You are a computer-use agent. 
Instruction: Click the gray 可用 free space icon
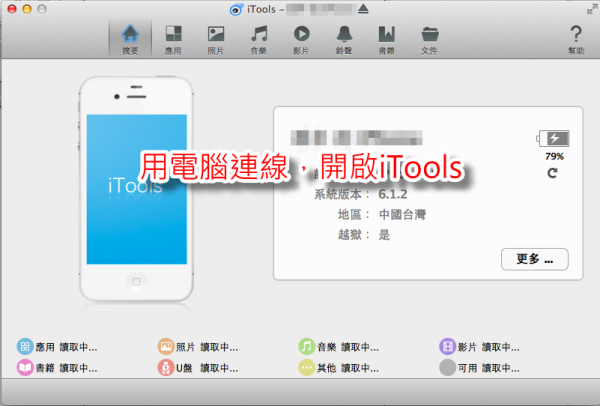tap(447, 368)
